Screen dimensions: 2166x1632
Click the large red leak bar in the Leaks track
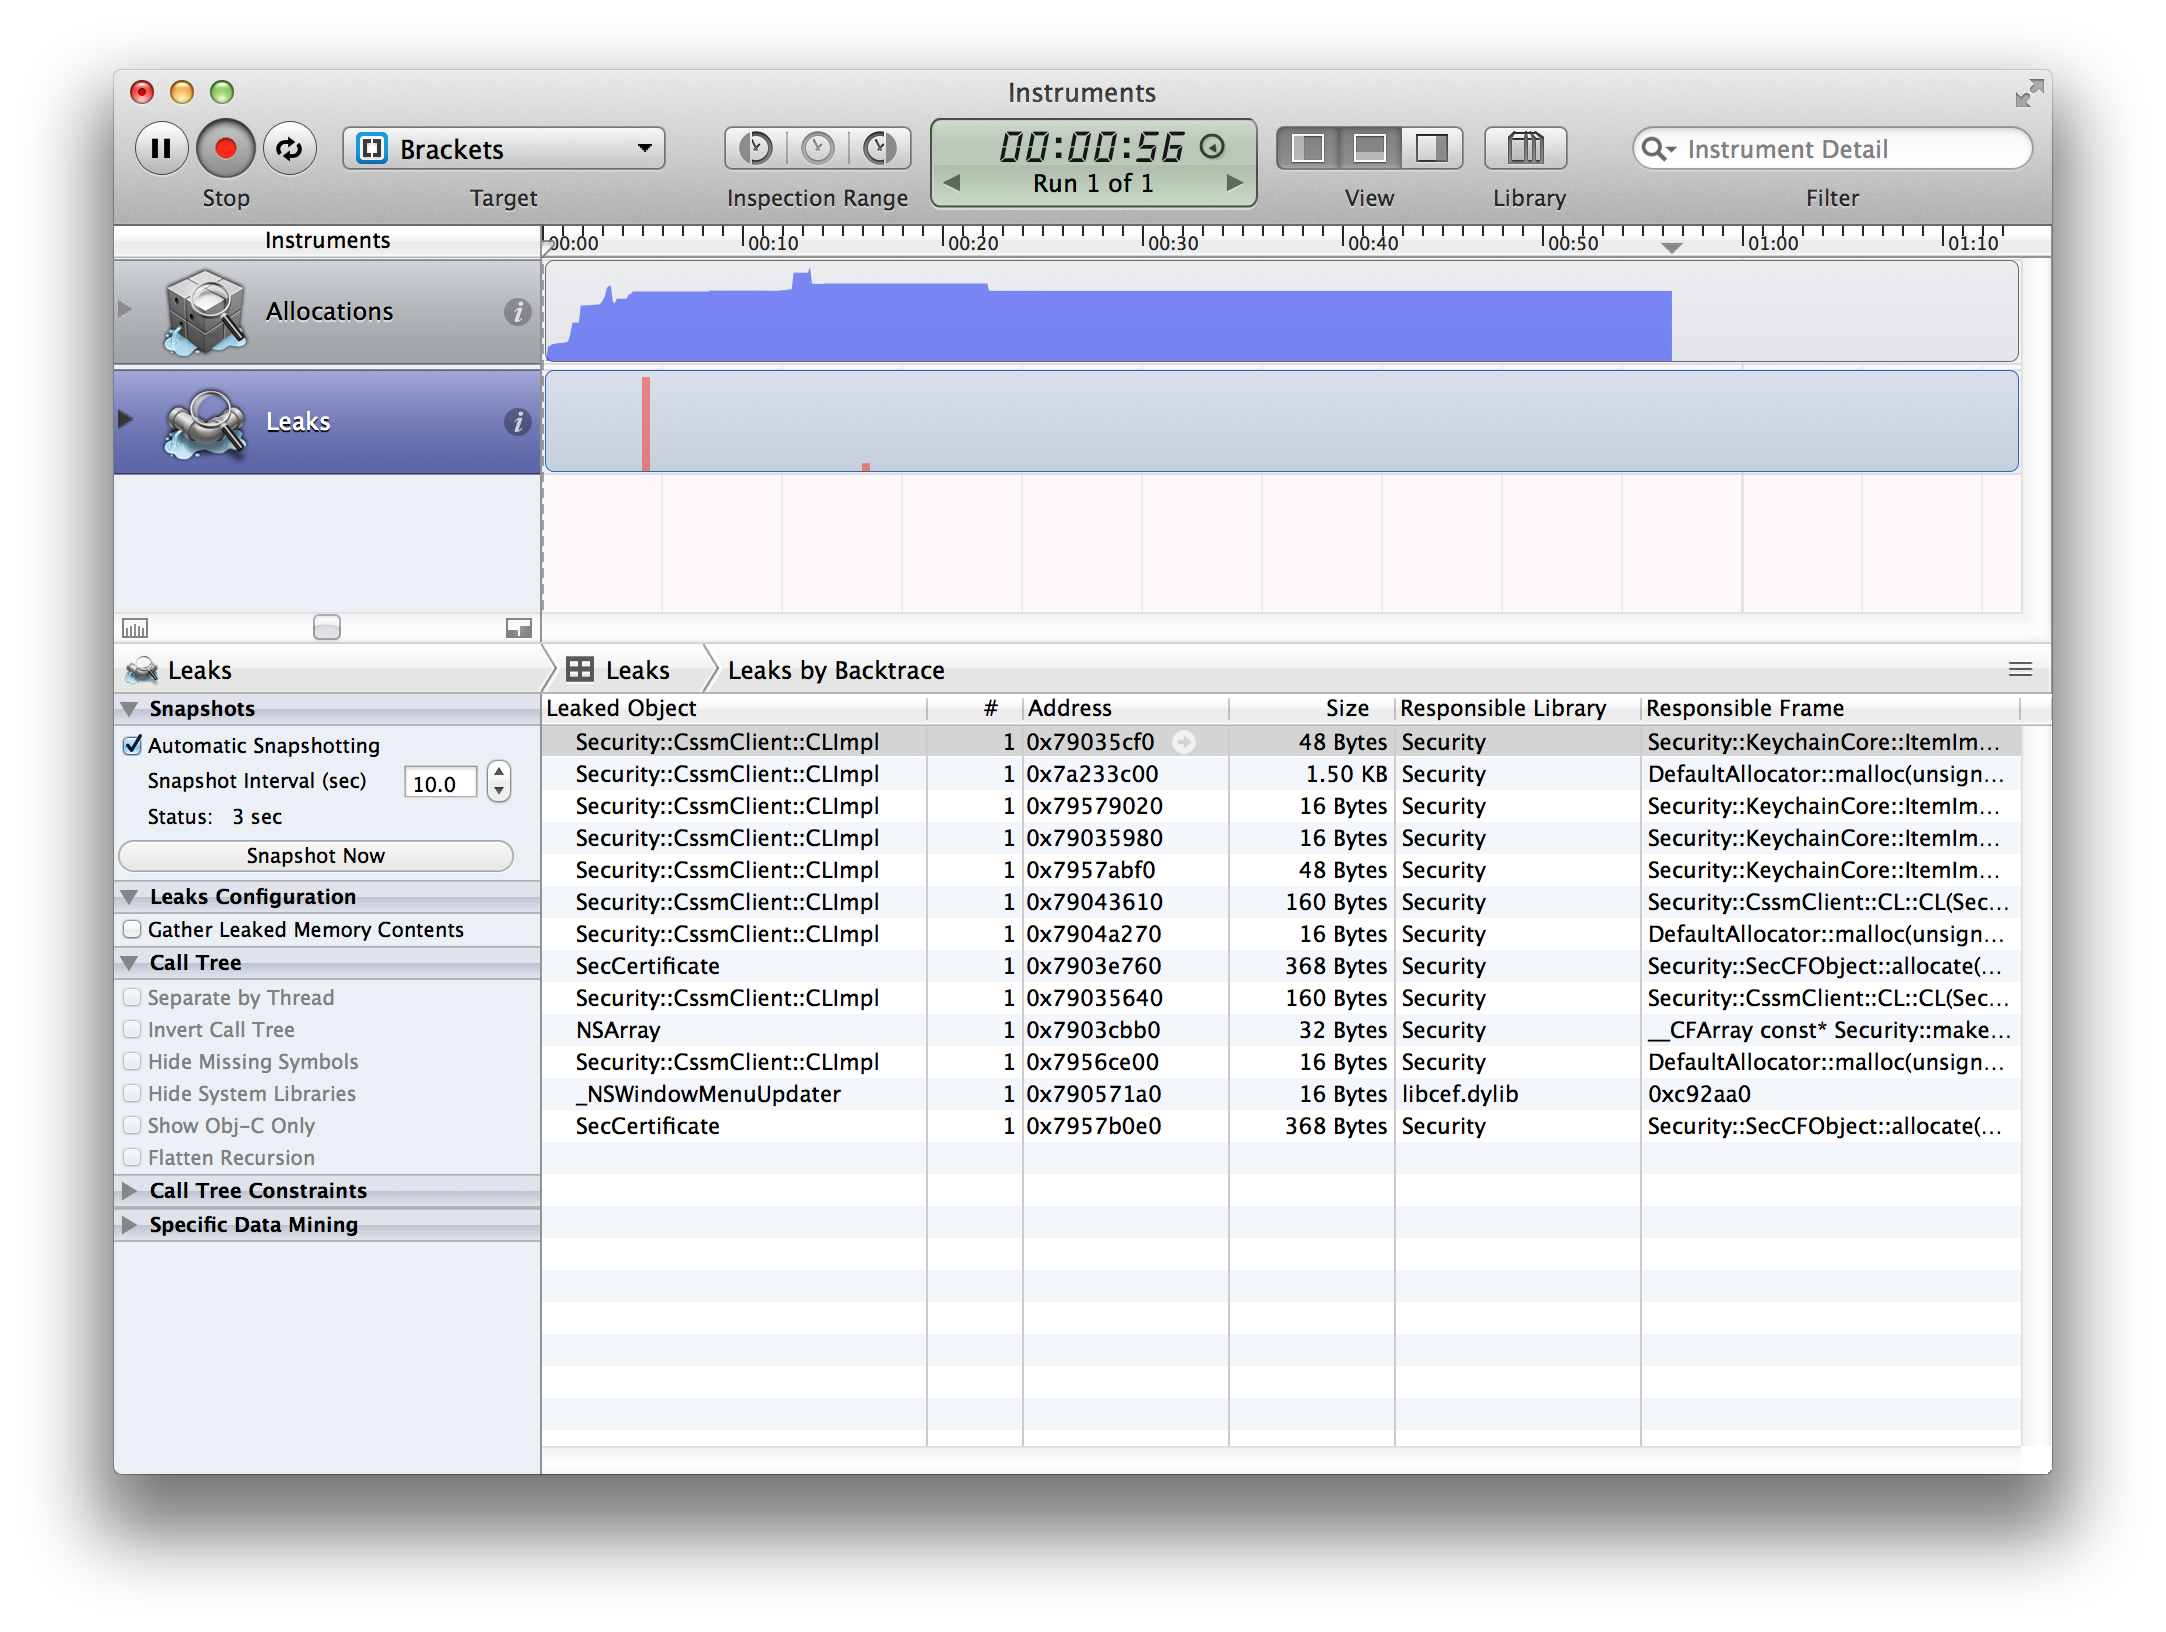(x=646, y=424)
